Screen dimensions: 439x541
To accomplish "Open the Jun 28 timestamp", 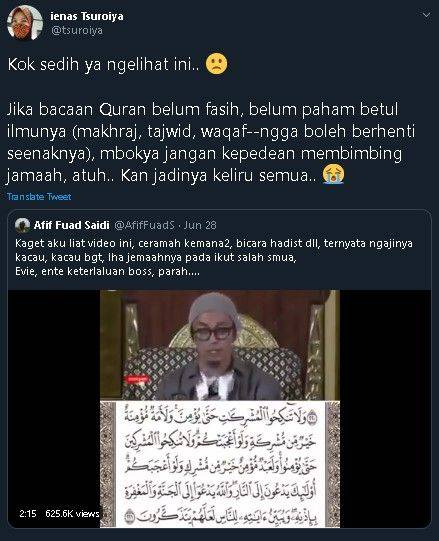I will (200, 225).
